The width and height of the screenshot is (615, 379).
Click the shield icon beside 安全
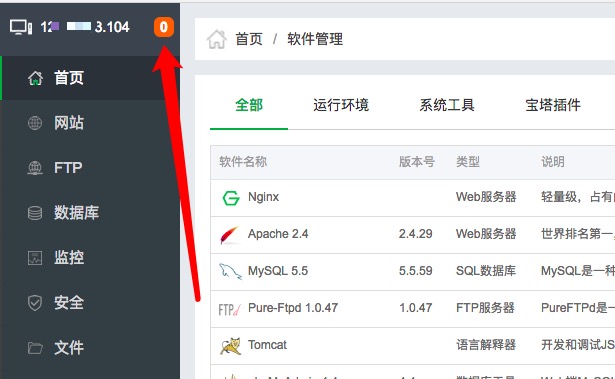coord(35,303)
